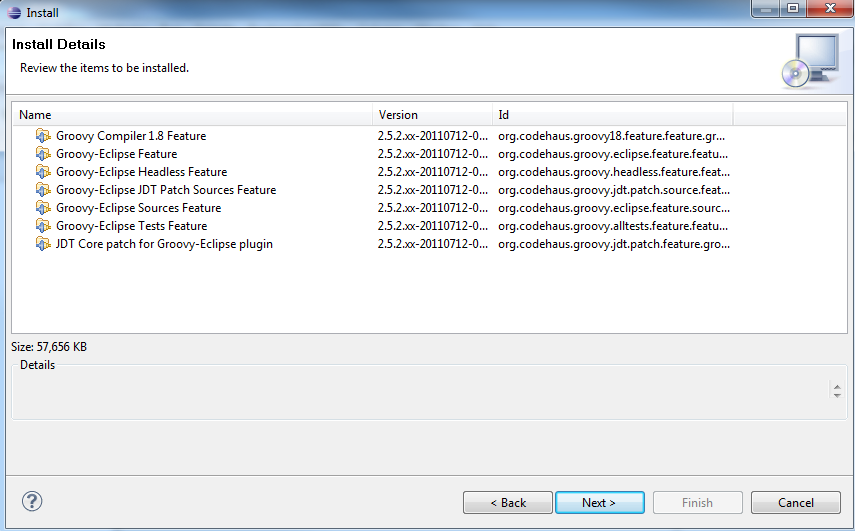
Task: Click id org.codehaus.groovy.eclipse.feature.sourc...
Action: point(613,208)
